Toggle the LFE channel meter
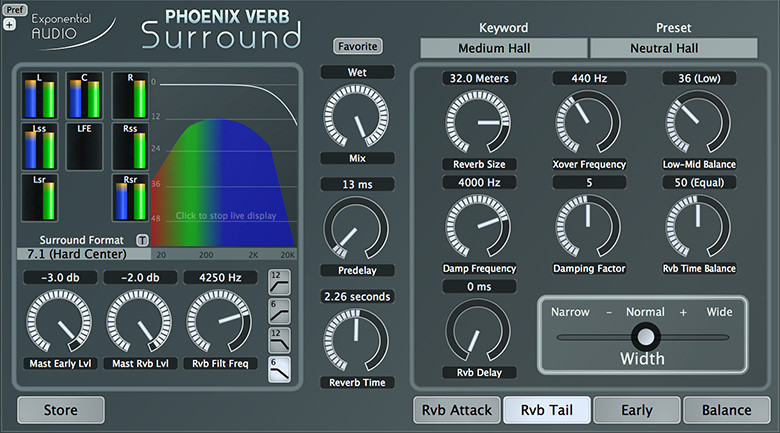The image size is (780, 433). click(x=84, y=147)
